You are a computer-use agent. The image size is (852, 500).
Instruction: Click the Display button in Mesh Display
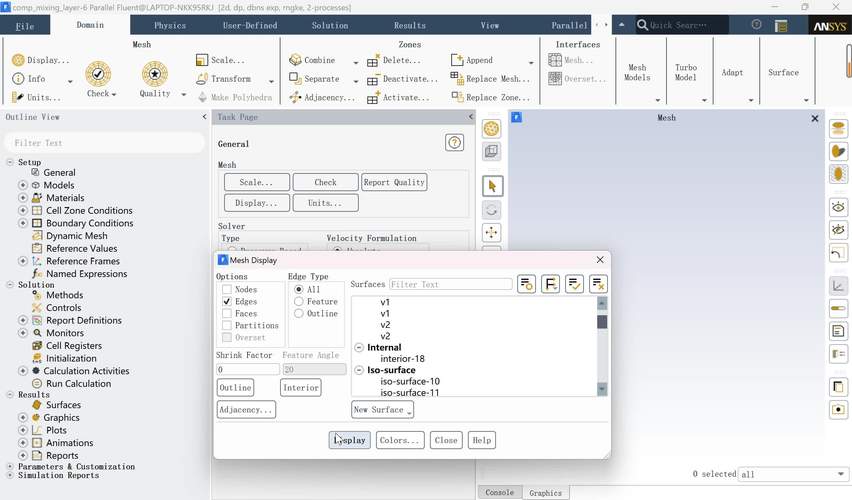click(x=349, y=440)
